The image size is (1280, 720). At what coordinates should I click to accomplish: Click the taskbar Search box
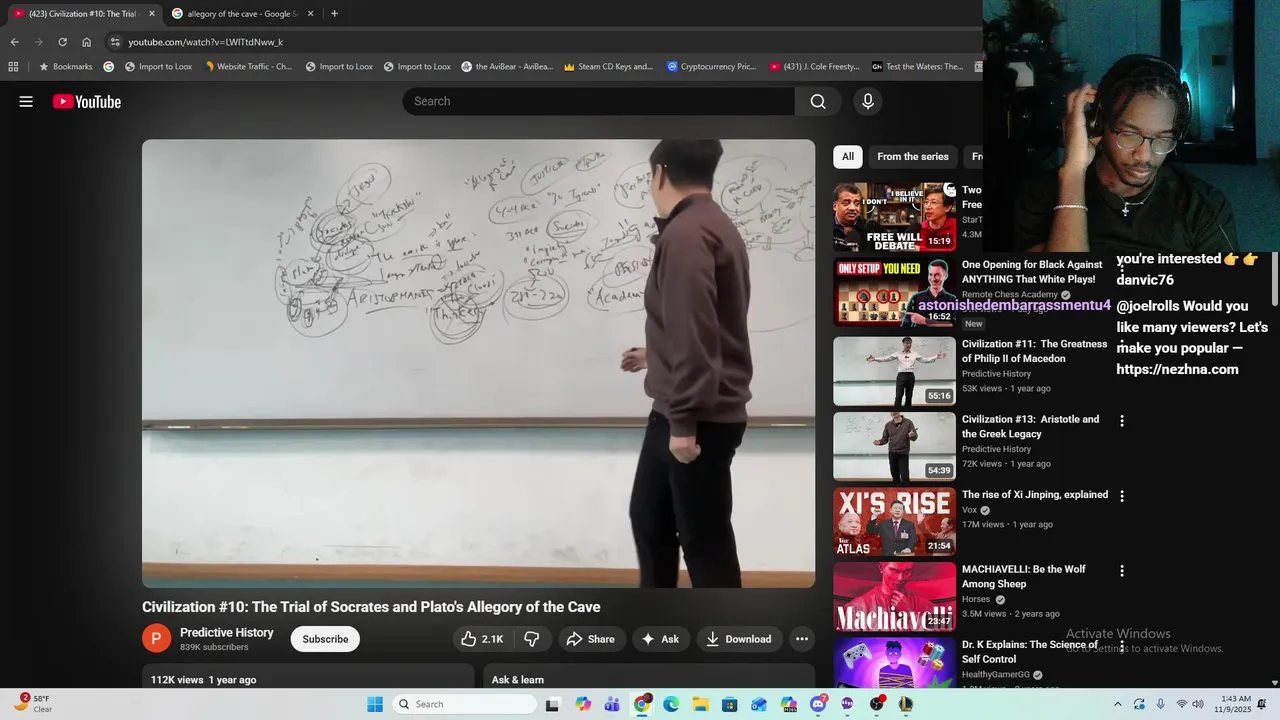pos(464,704)
